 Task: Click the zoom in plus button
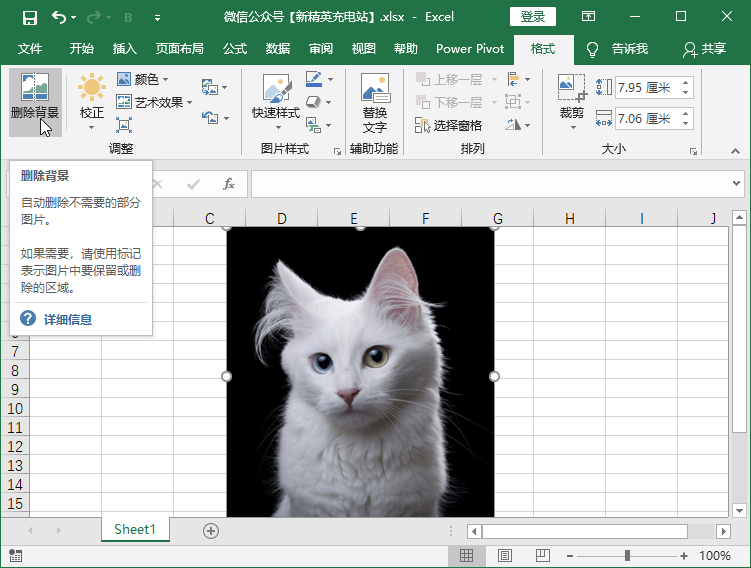click(x=683, y=556)
